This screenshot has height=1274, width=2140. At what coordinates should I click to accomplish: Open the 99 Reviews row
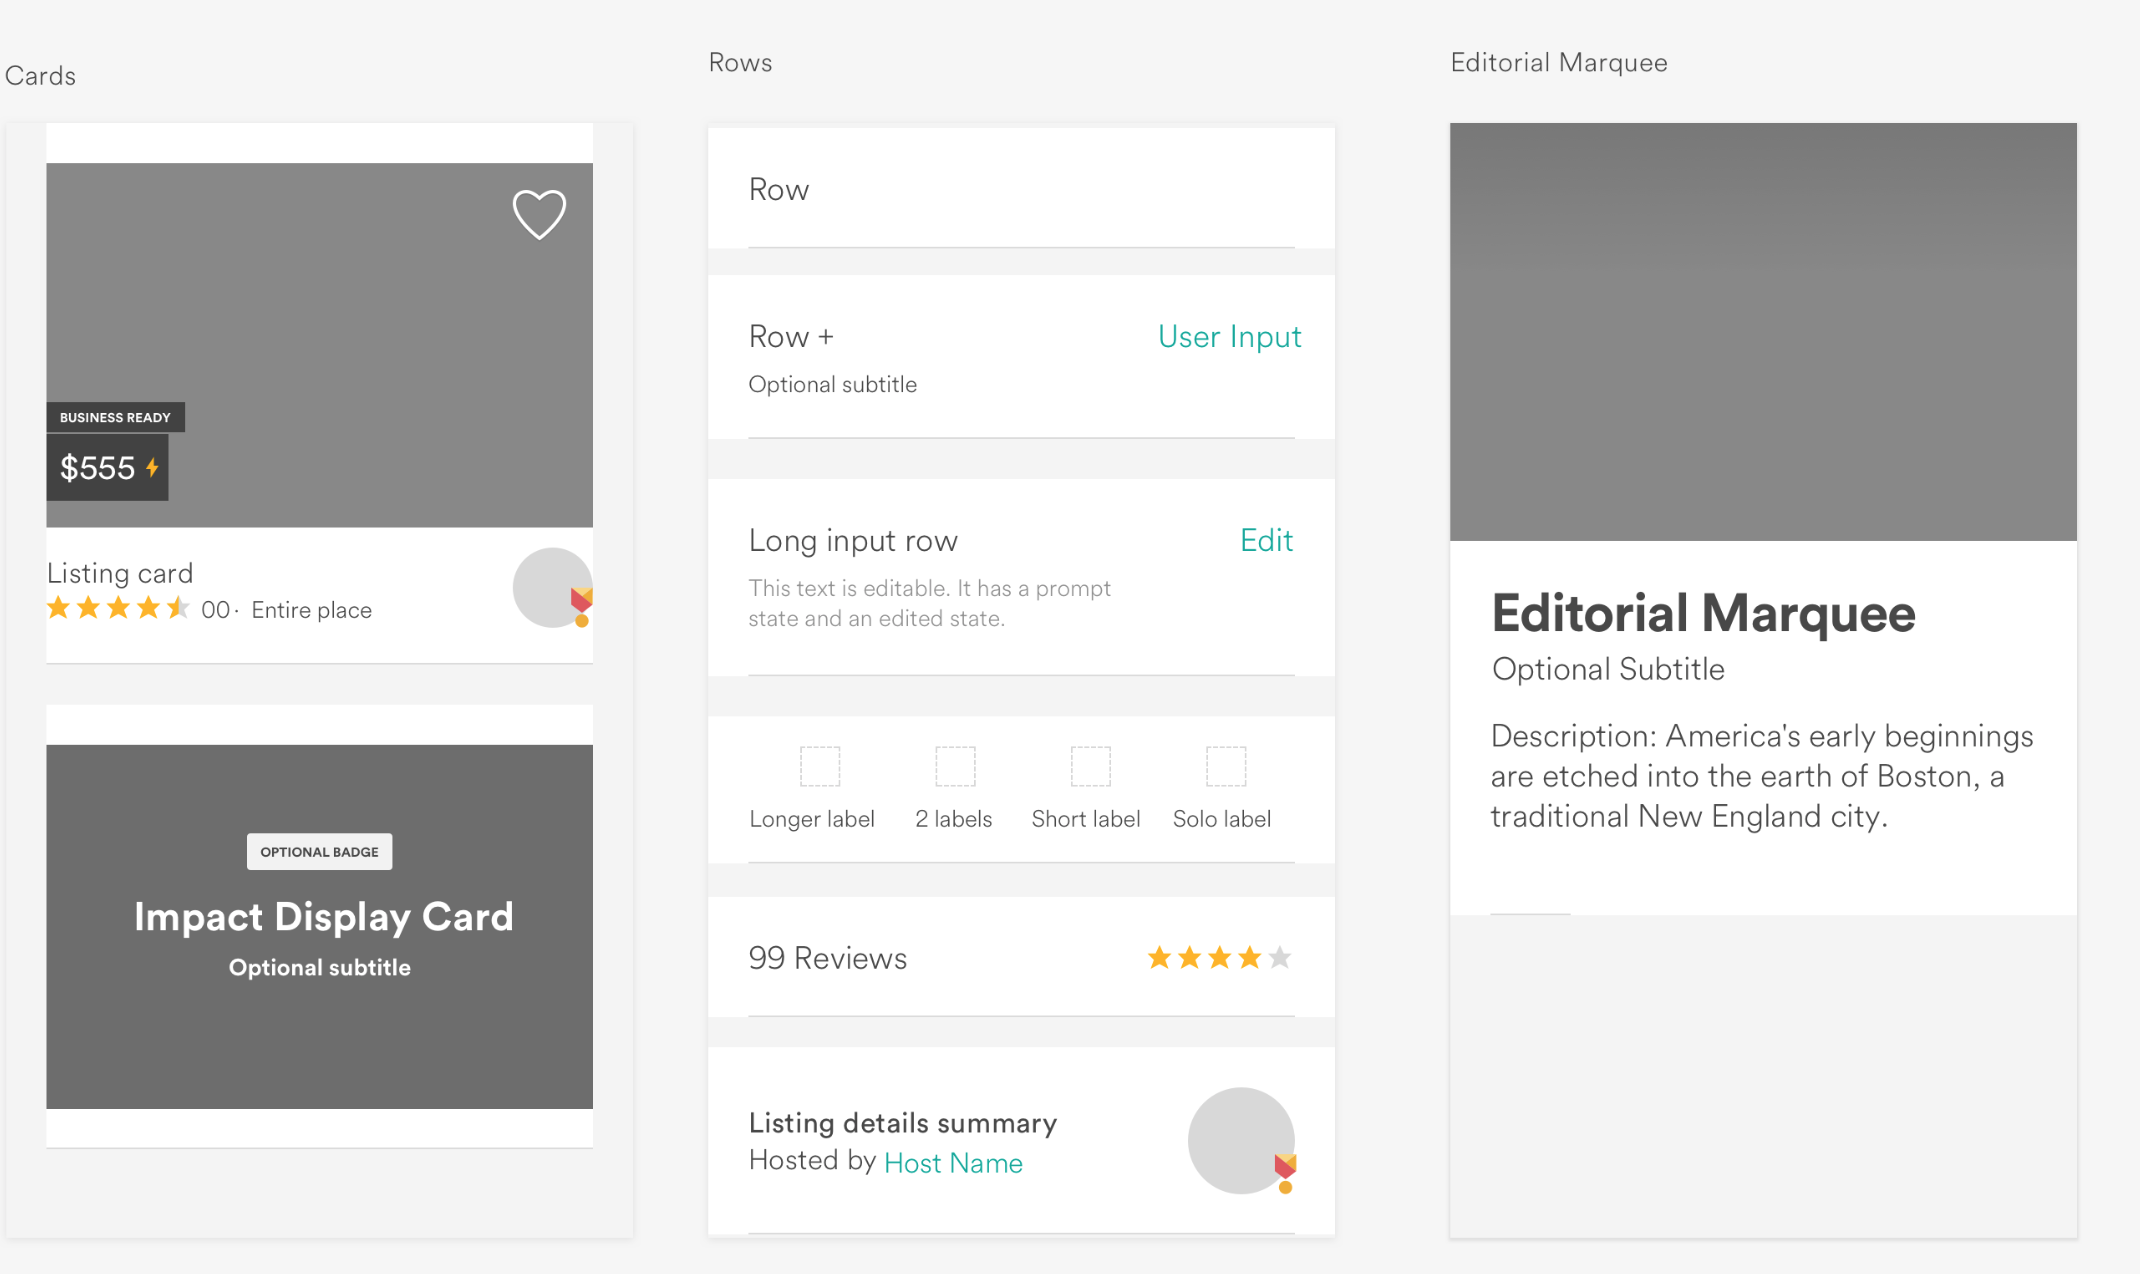pos(1021,957)
